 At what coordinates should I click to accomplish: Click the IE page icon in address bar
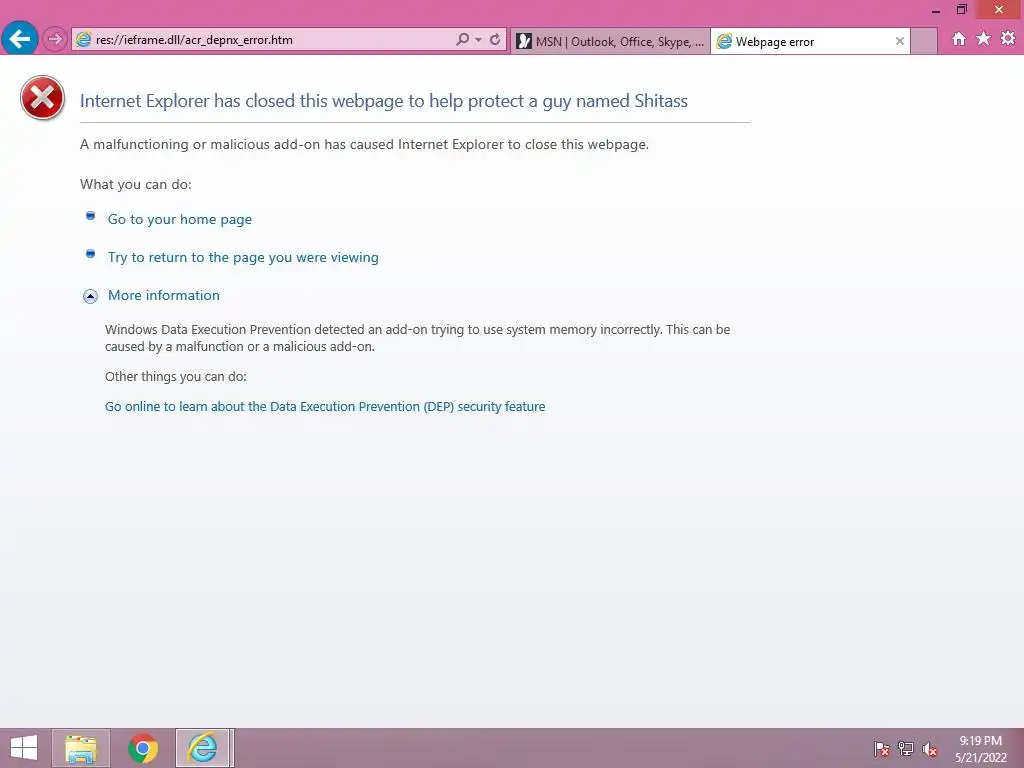pyautogui.click(x=84, y=39)
